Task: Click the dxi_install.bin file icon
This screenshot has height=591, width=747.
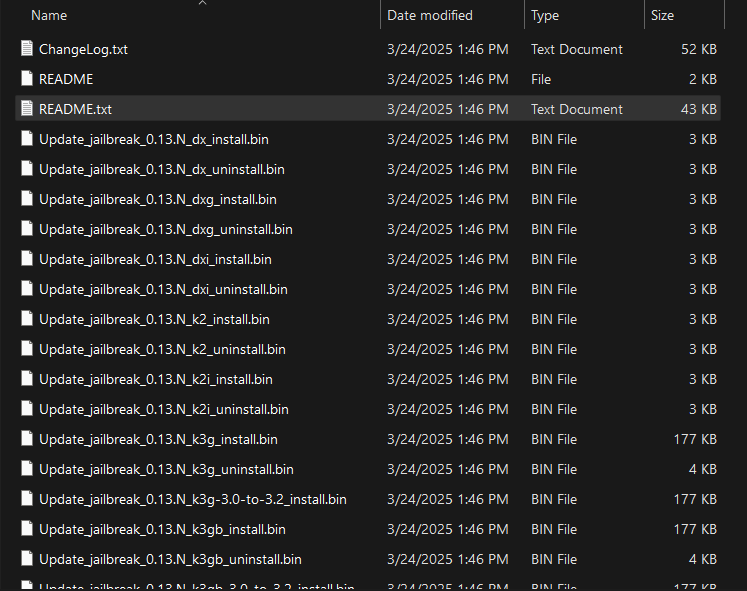Action: [27, 259]
